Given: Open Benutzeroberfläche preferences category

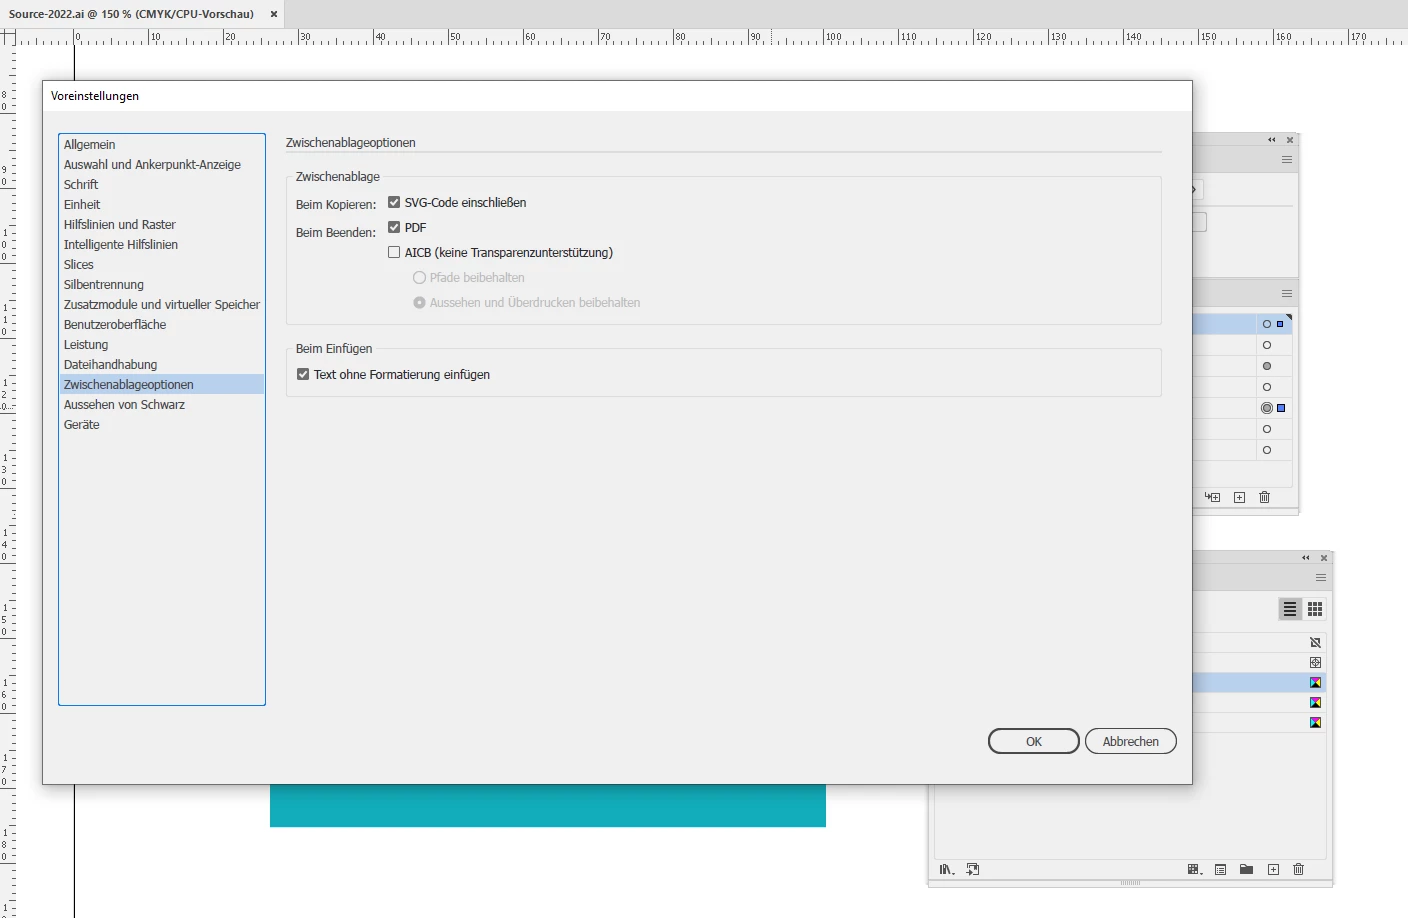Looking at the screenshot, I should click(162, 324).
